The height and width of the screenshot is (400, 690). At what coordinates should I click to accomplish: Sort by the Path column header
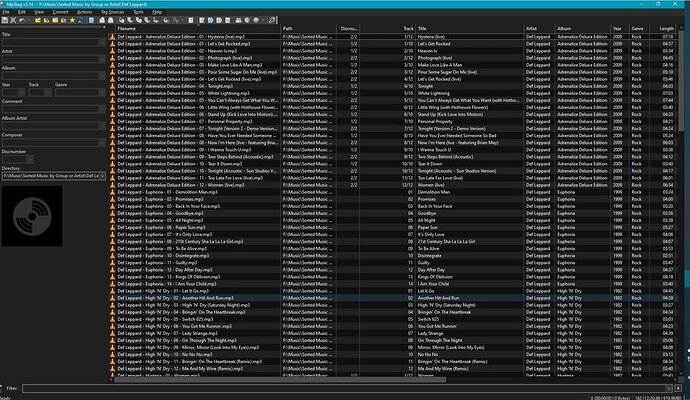click(x=308, y=29)
